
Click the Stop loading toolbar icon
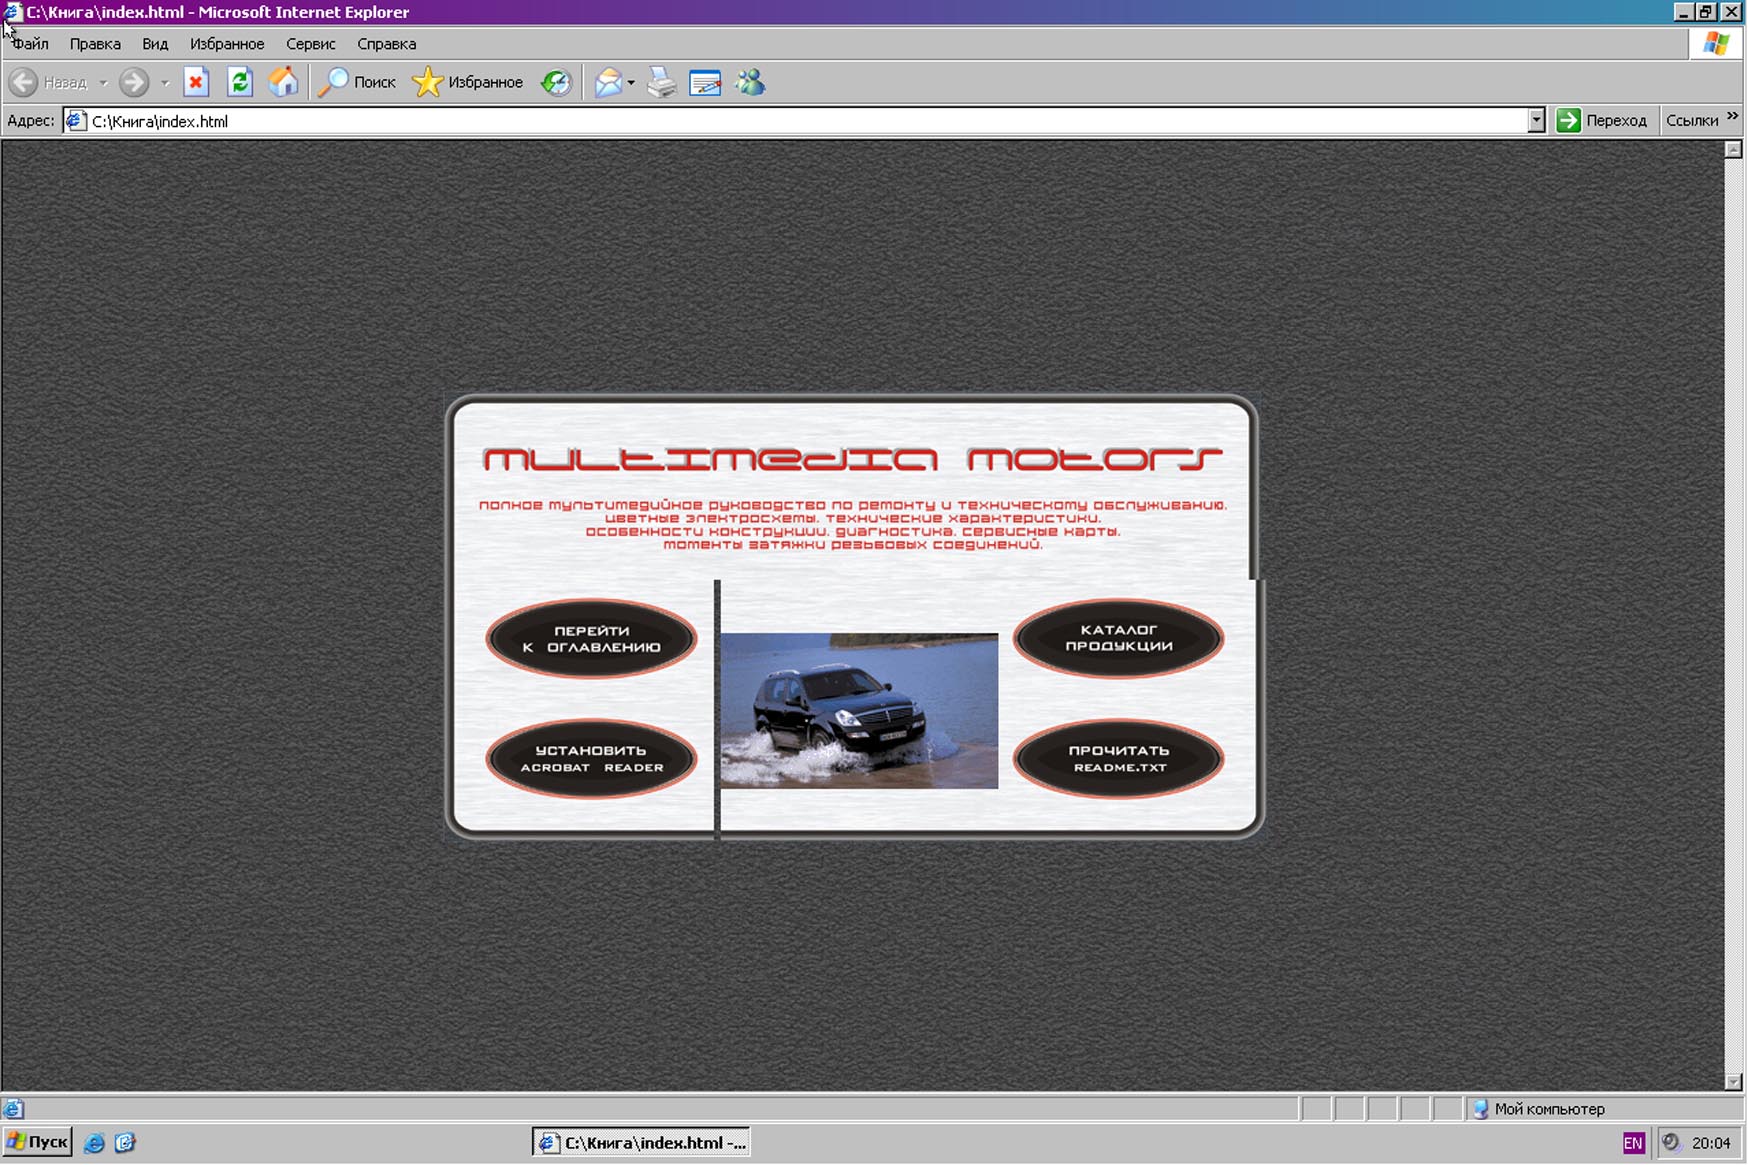[196, 82]
